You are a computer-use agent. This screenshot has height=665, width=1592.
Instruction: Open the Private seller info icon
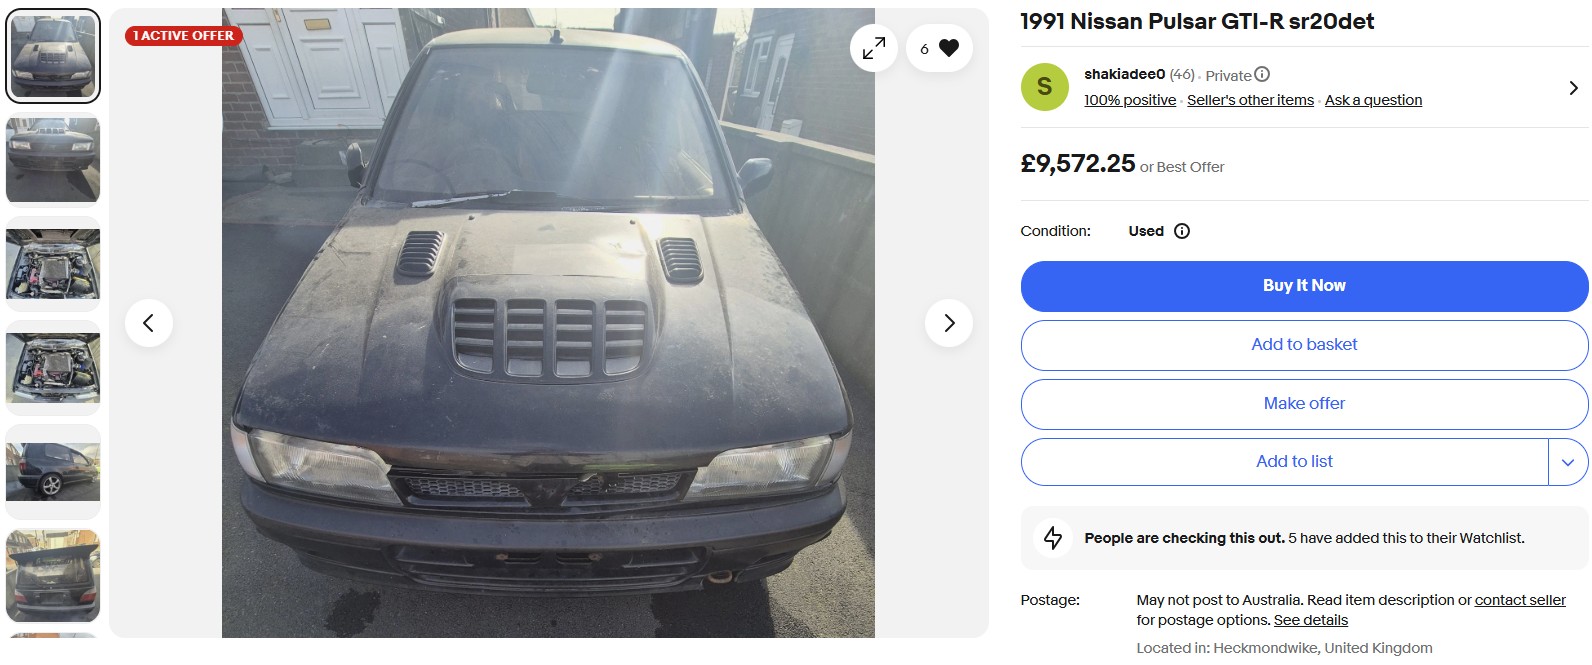click(1262, 74)
